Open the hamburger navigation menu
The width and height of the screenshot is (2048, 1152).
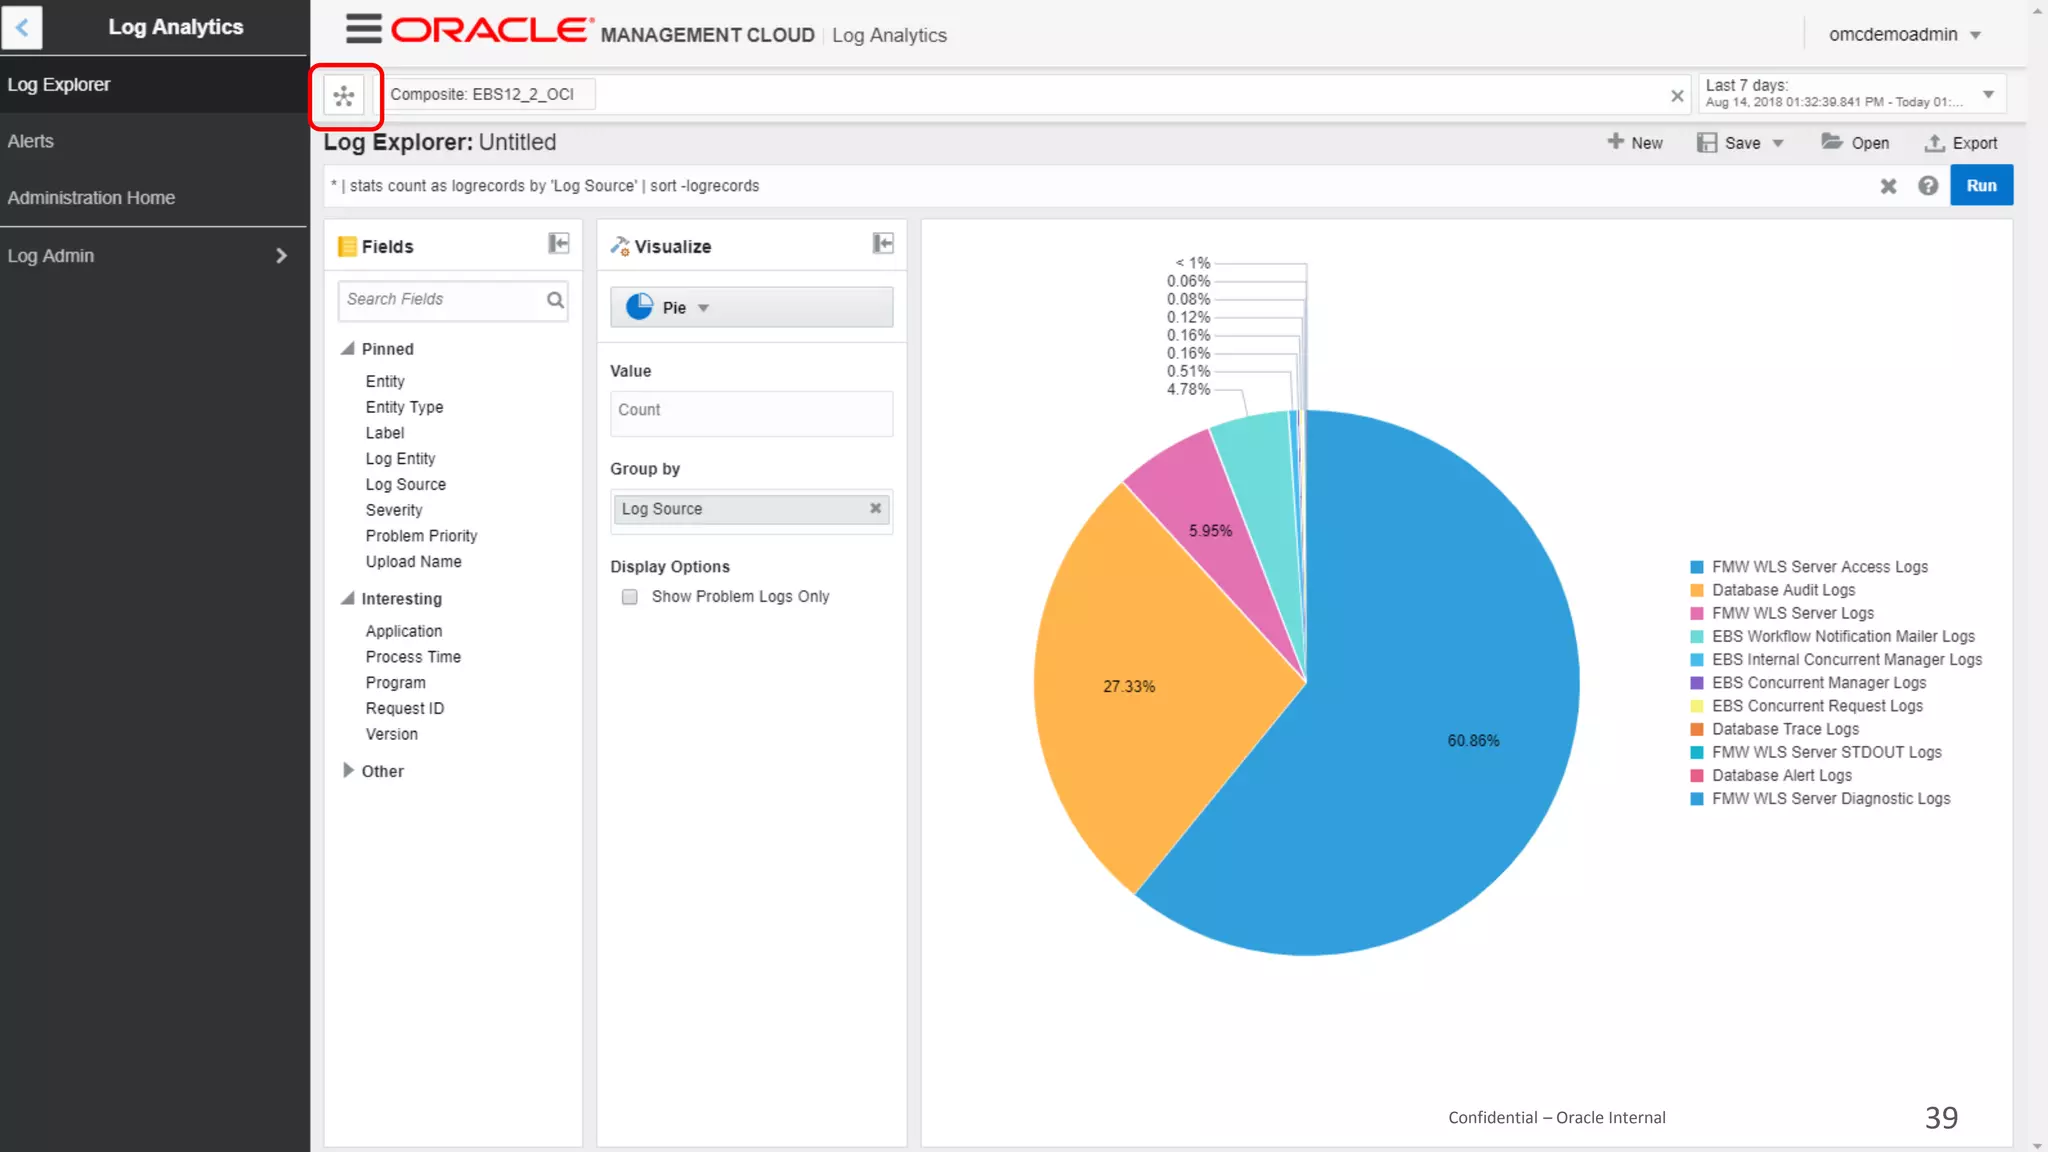click(363, 29)
